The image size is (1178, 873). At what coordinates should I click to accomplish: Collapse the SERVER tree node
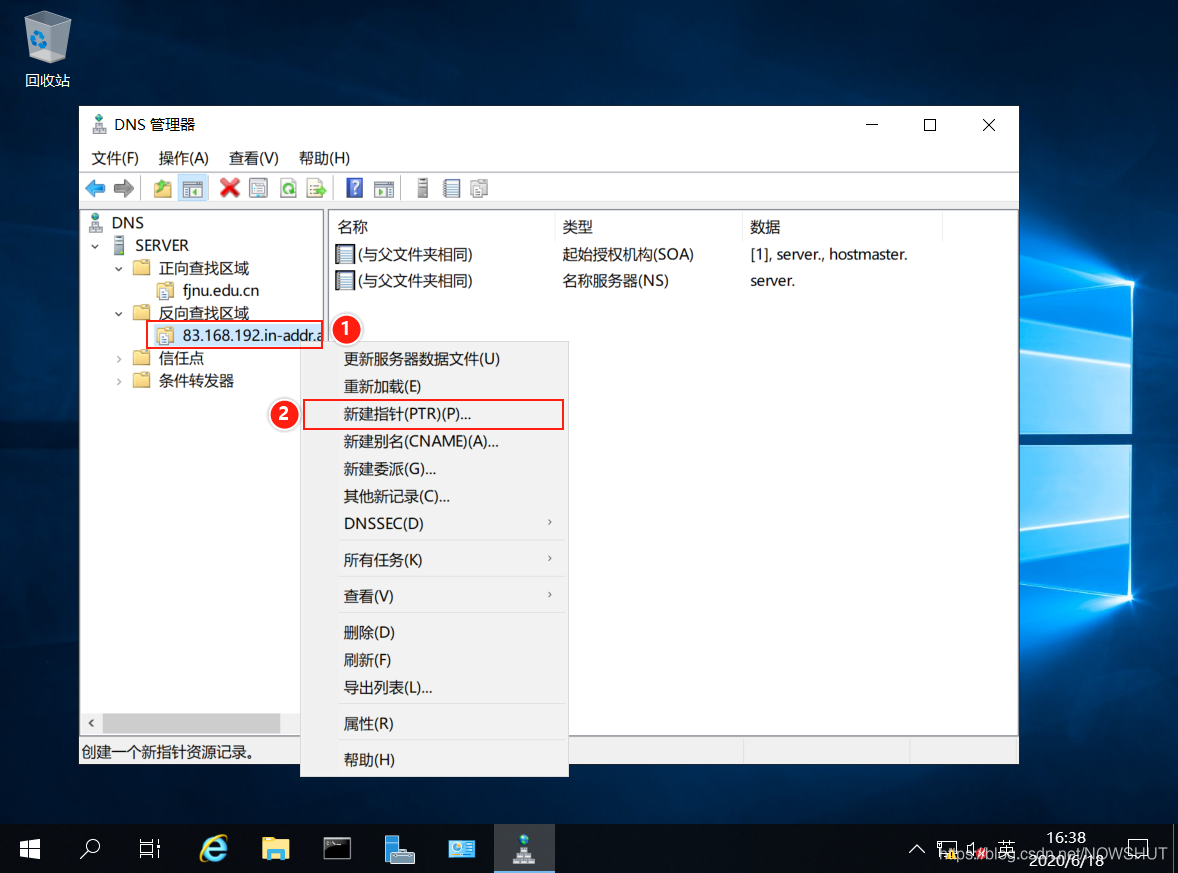pos(95,246)
